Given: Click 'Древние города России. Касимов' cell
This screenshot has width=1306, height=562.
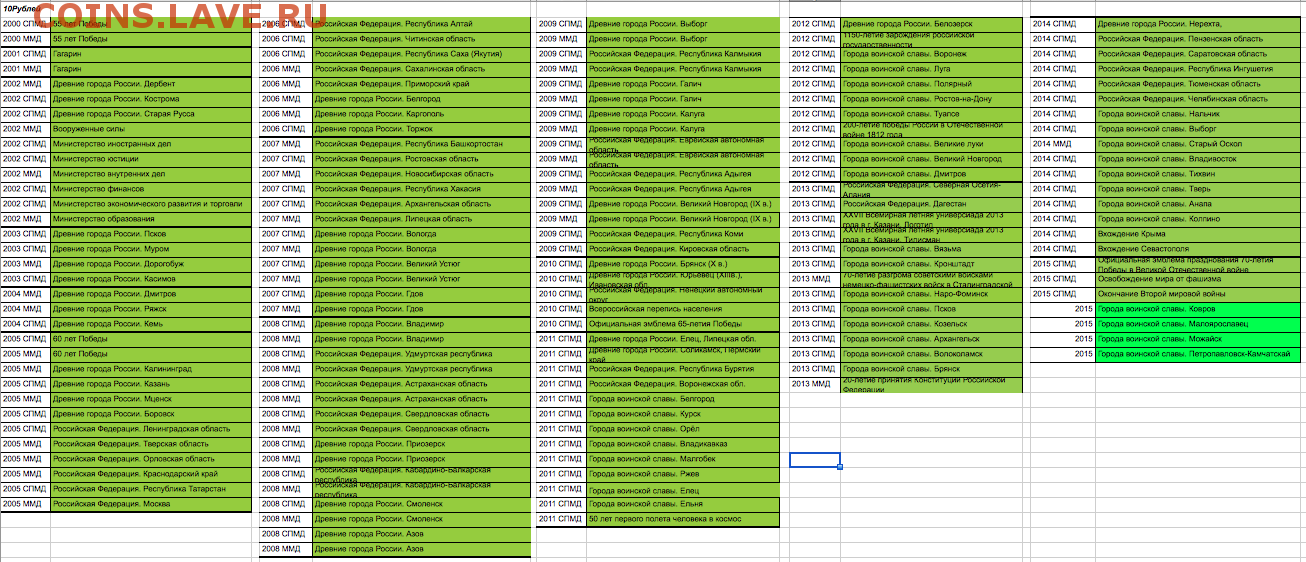Looking at the screenshot, I should click(x=150, y=279).
